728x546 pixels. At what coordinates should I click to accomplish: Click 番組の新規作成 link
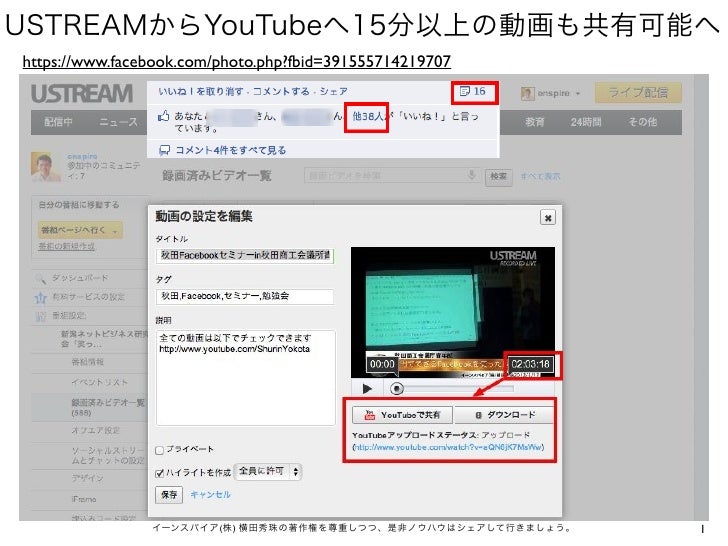pyautogui.click(x=66, y=246)
